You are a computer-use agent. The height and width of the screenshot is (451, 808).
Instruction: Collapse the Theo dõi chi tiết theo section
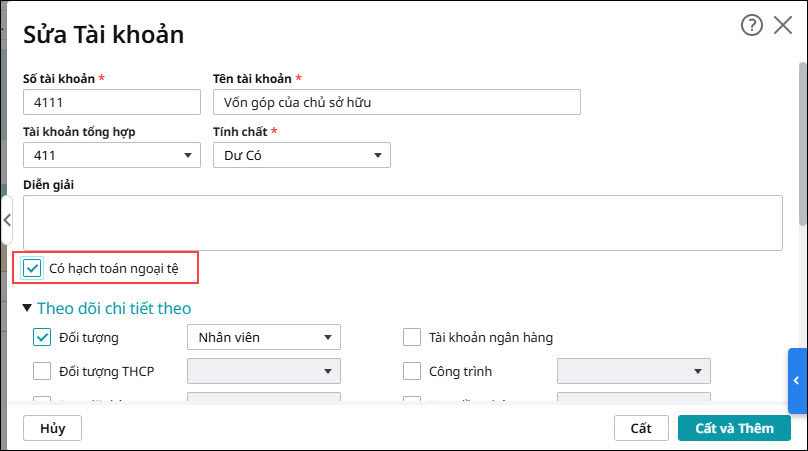[27, 308]
